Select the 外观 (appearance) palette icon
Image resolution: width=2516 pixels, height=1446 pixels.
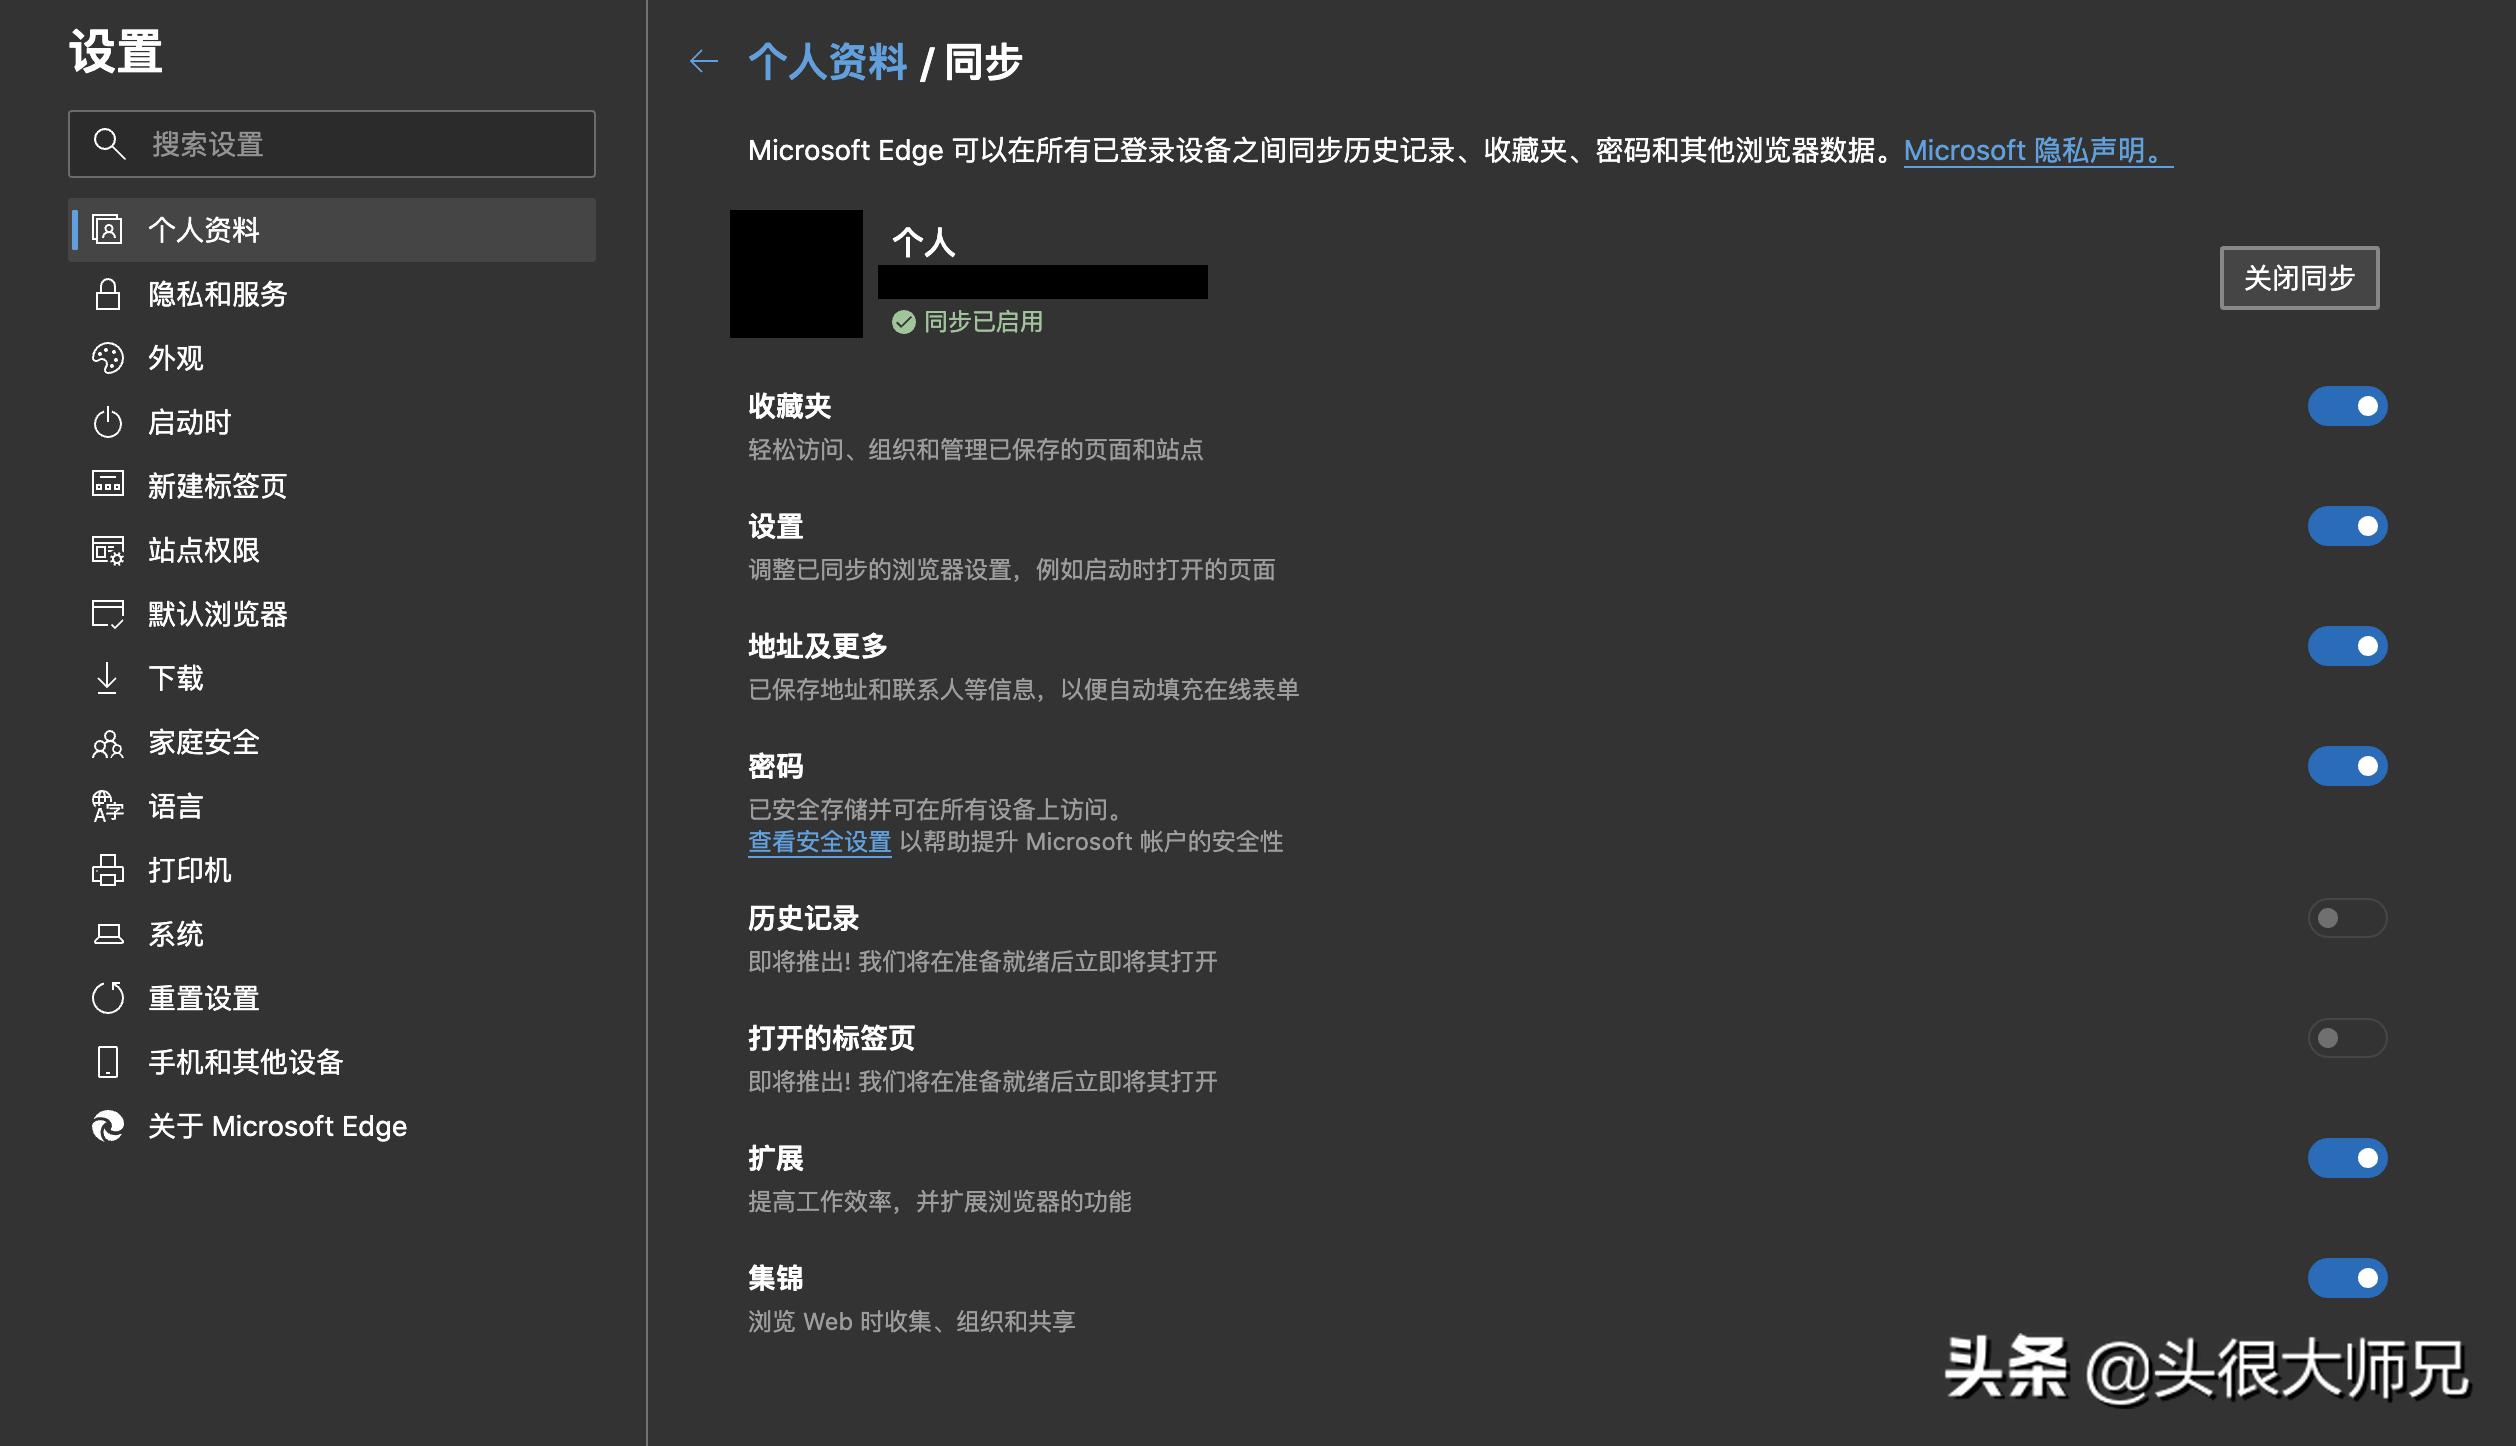[108, 358]
